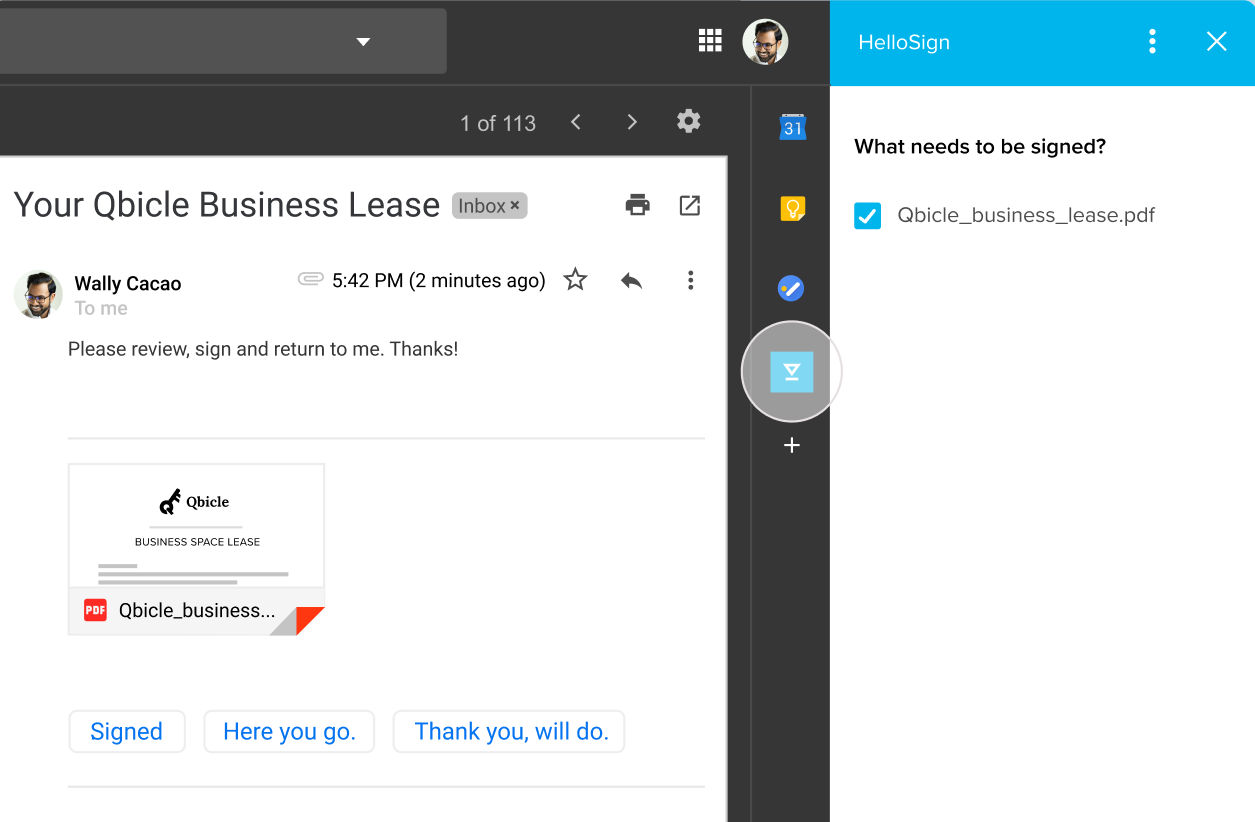Open Google Tasks in the side panel
This screenshot has width=1255, height=822.
point(791,289)
